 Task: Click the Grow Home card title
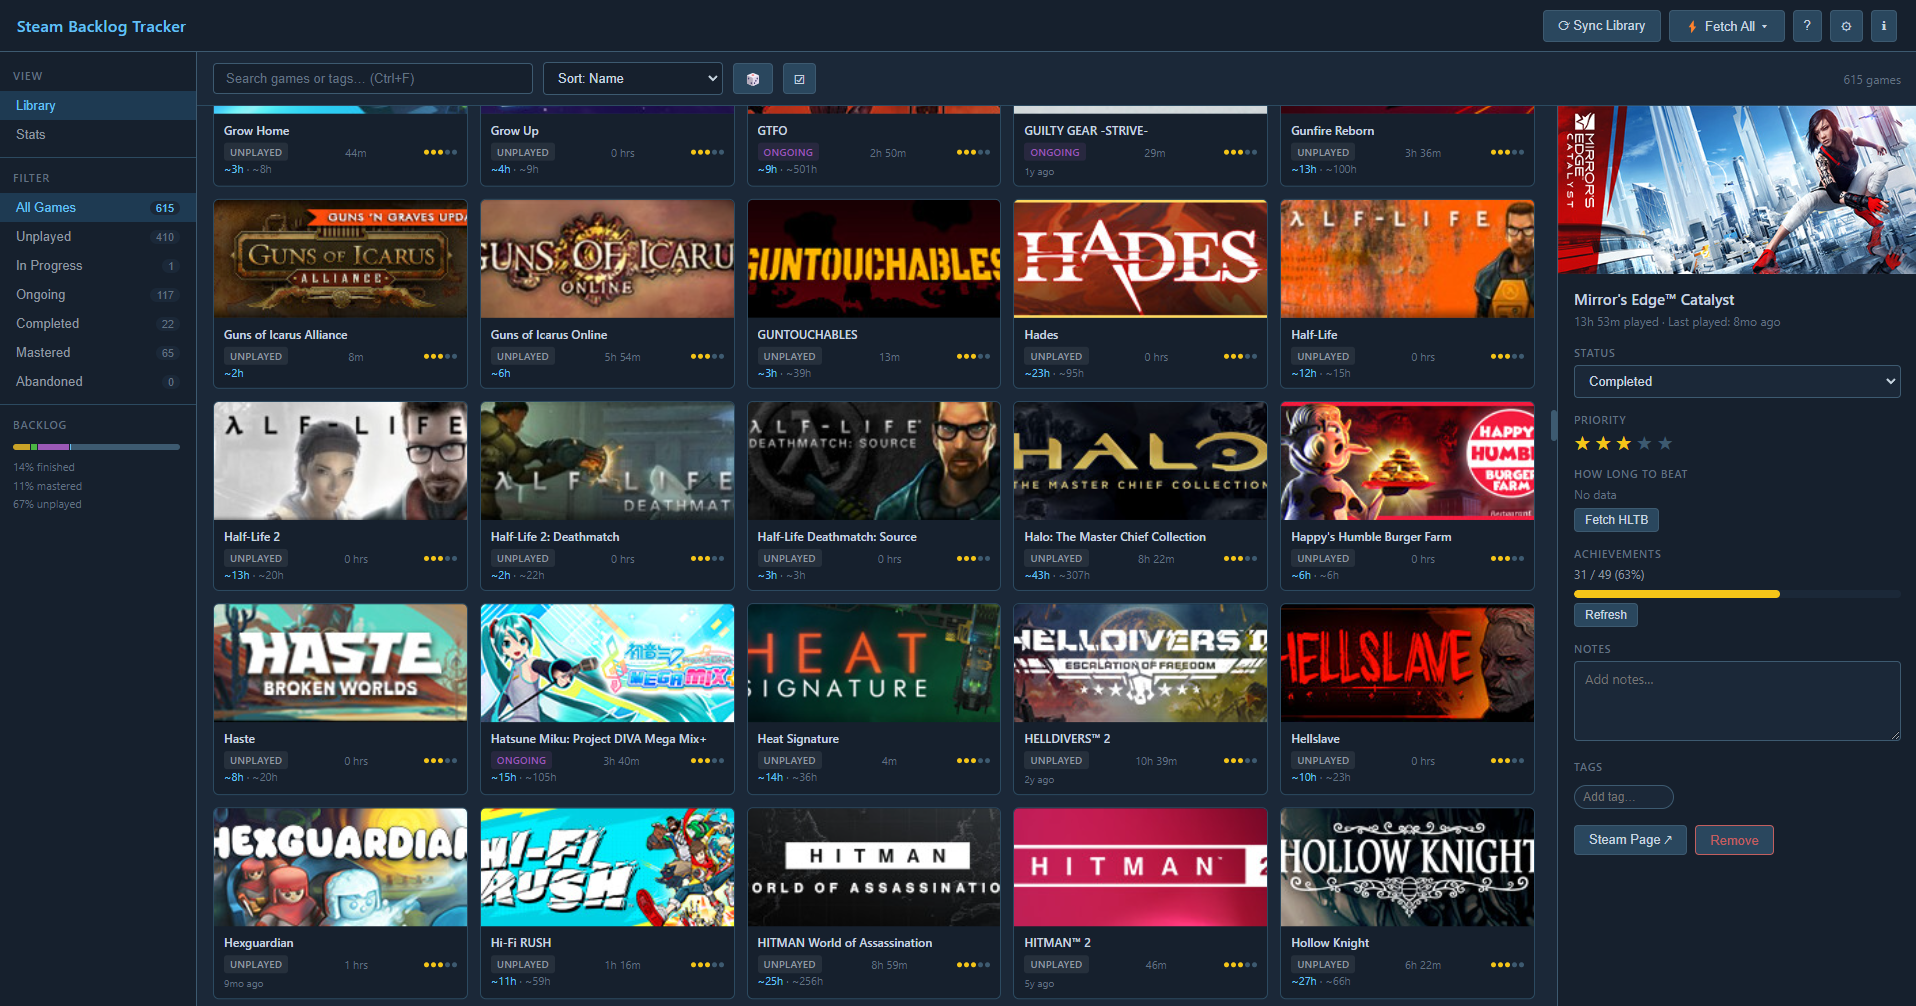pyautogui.click(x=256, y=131)
